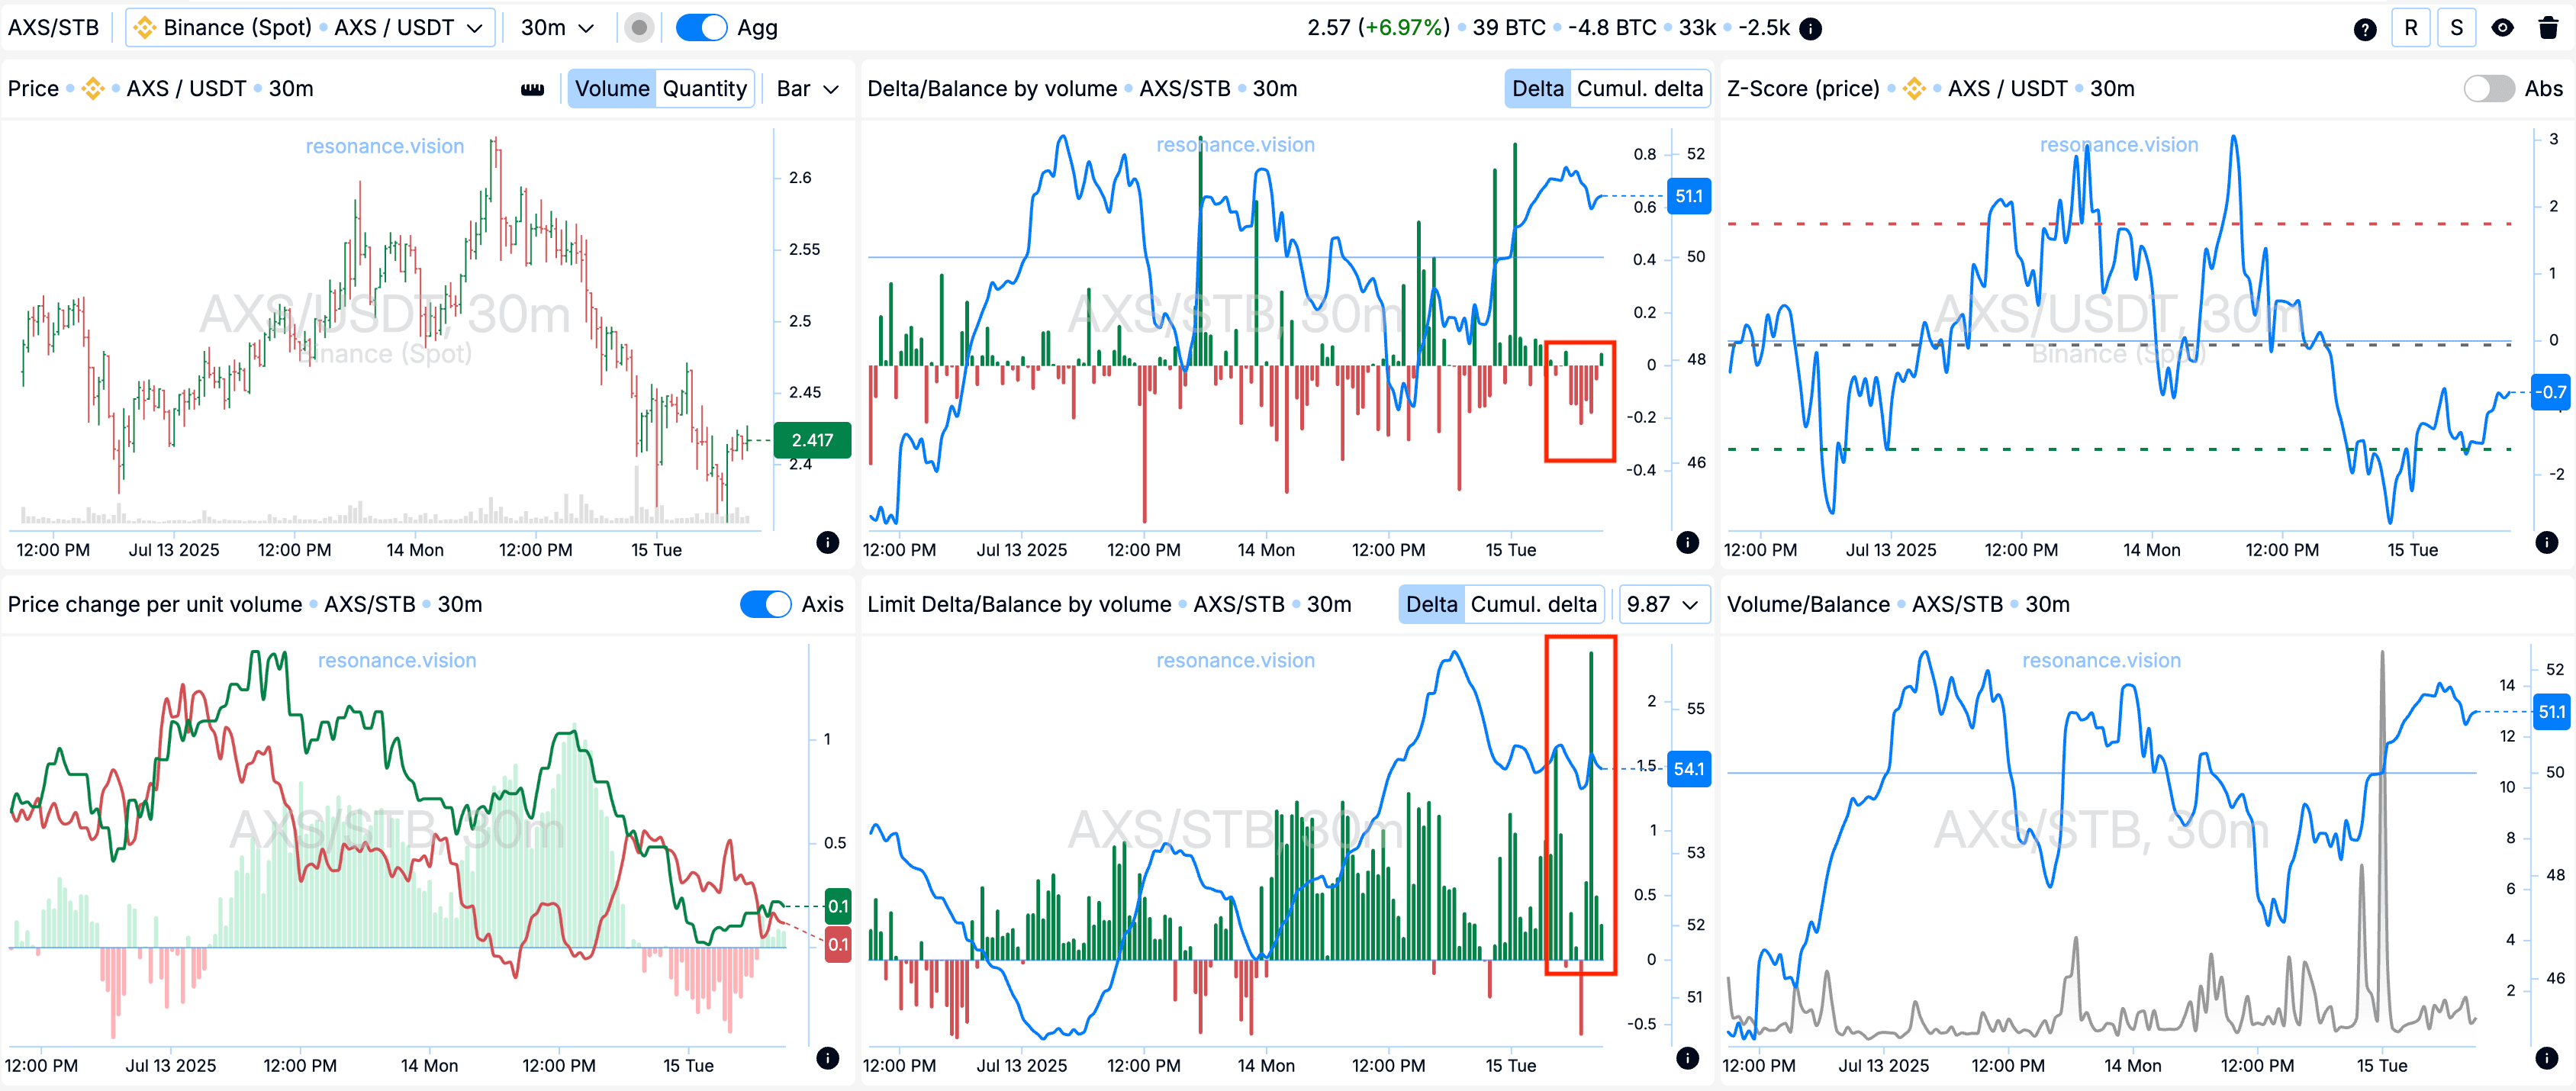Screen dimensions: 2576x1091
Task: Click info icon in Price change per unit volume chart
Action: tap(827, 1058)
